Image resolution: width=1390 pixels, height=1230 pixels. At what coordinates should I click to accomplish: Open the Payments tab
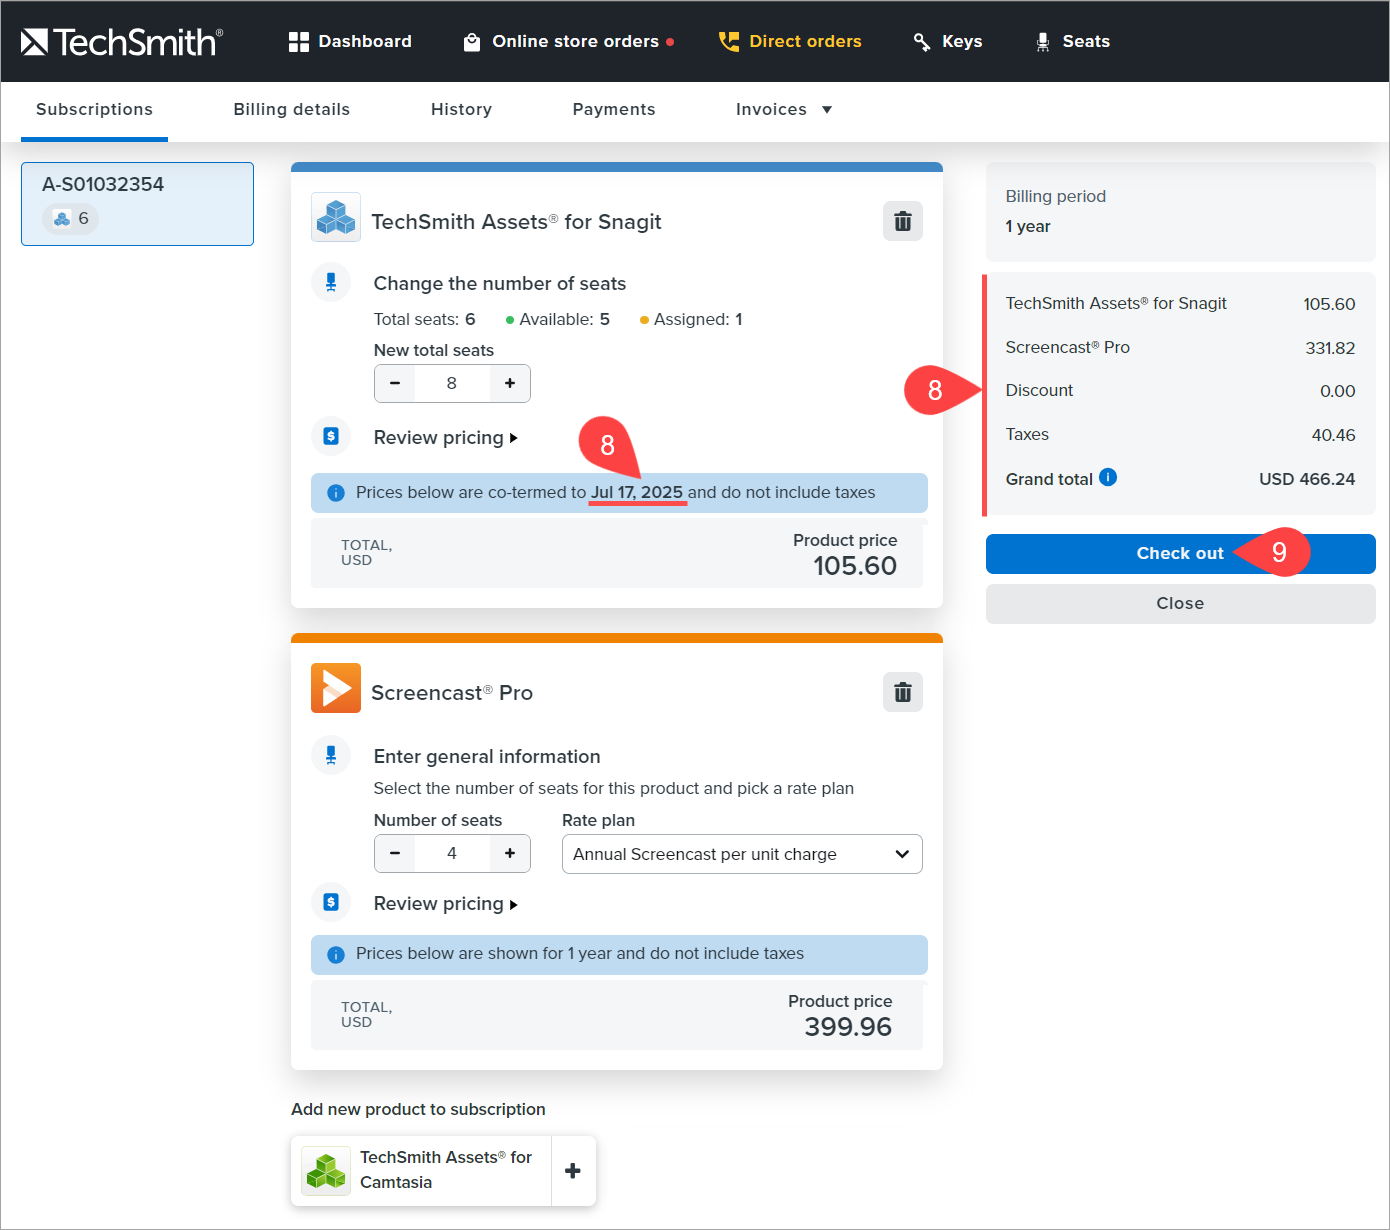coord(613,109)
